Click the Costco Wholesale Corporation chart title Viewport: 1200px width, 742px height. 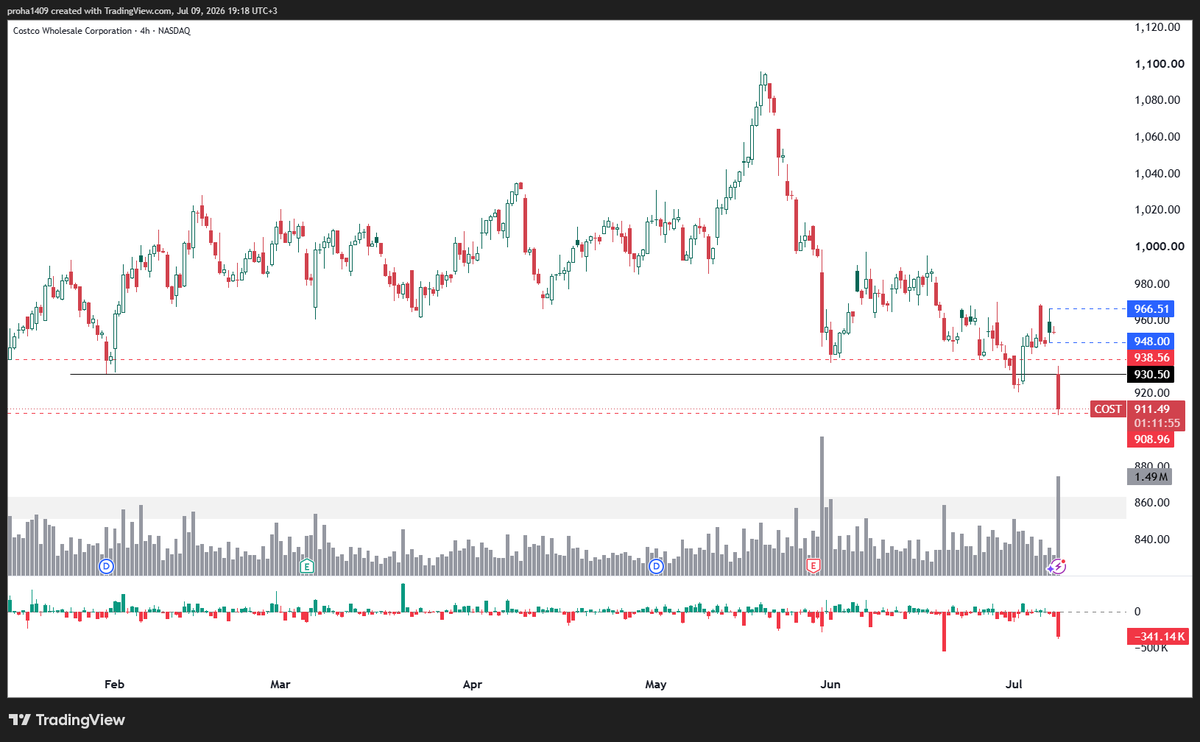coord(70,31)
